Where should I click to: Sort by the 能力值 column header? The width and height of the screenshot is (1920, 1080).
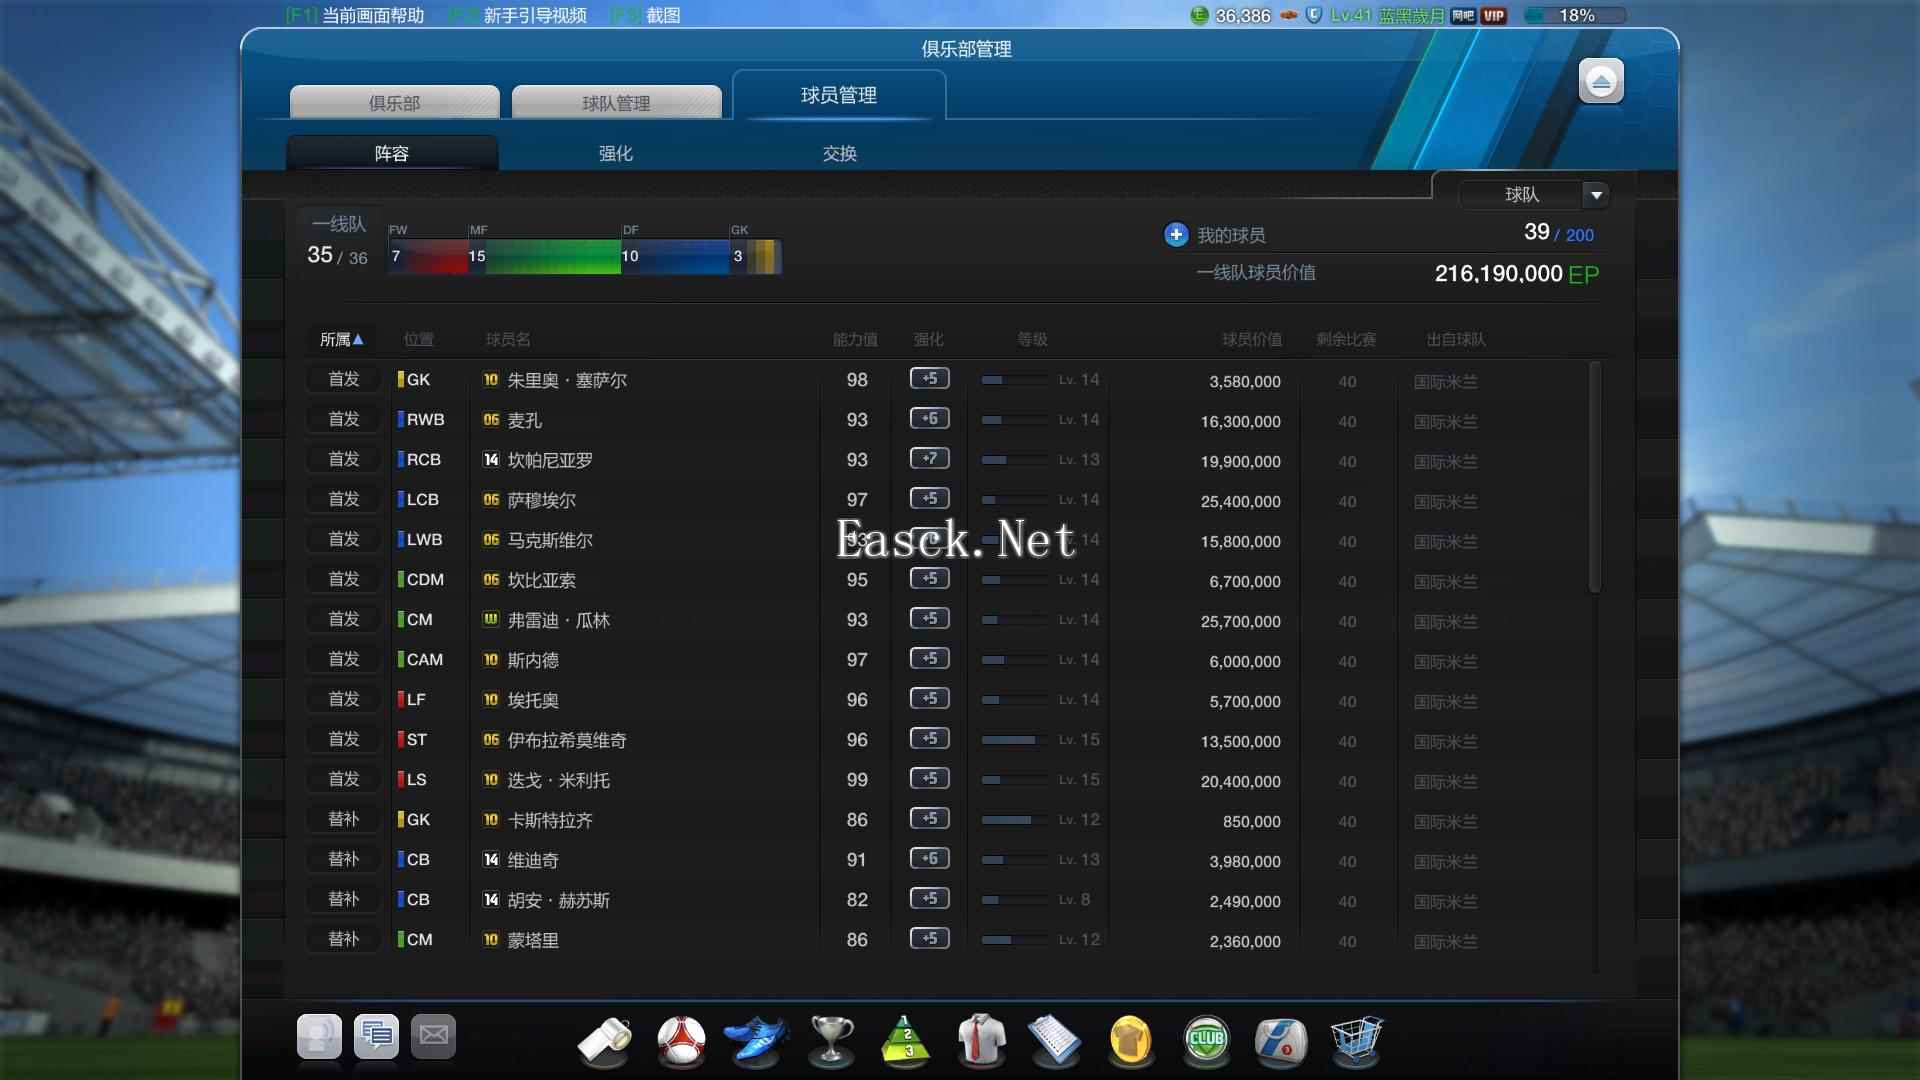pos(855,340)
